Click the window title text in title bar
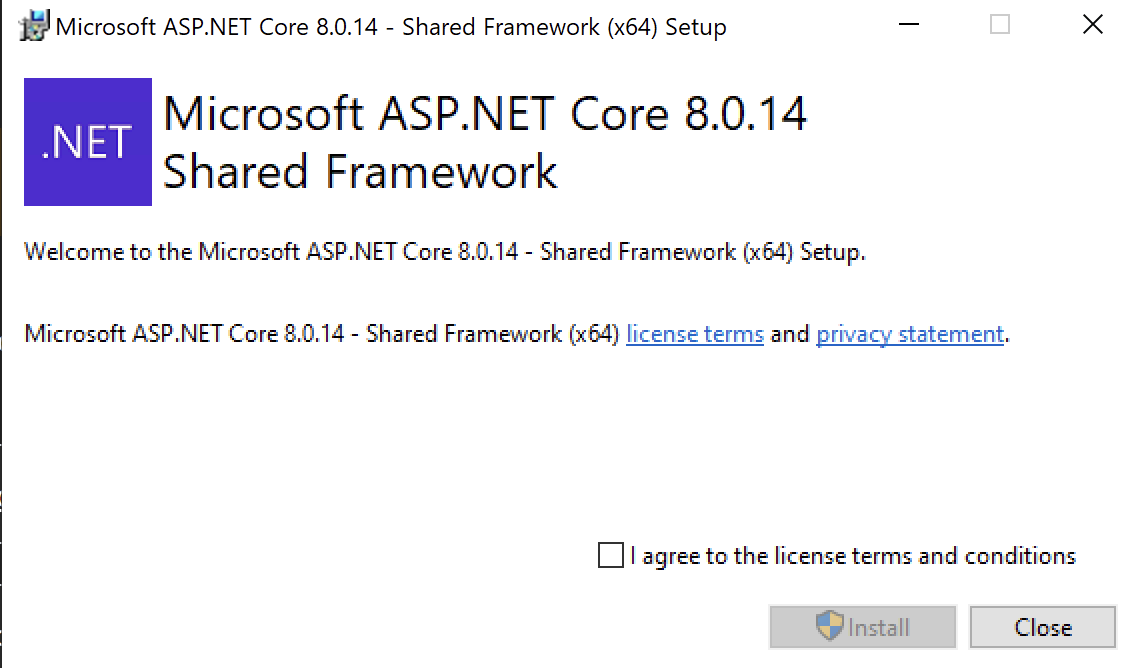The width and height of the screenshot is (1134, 668). pos(391,27)
